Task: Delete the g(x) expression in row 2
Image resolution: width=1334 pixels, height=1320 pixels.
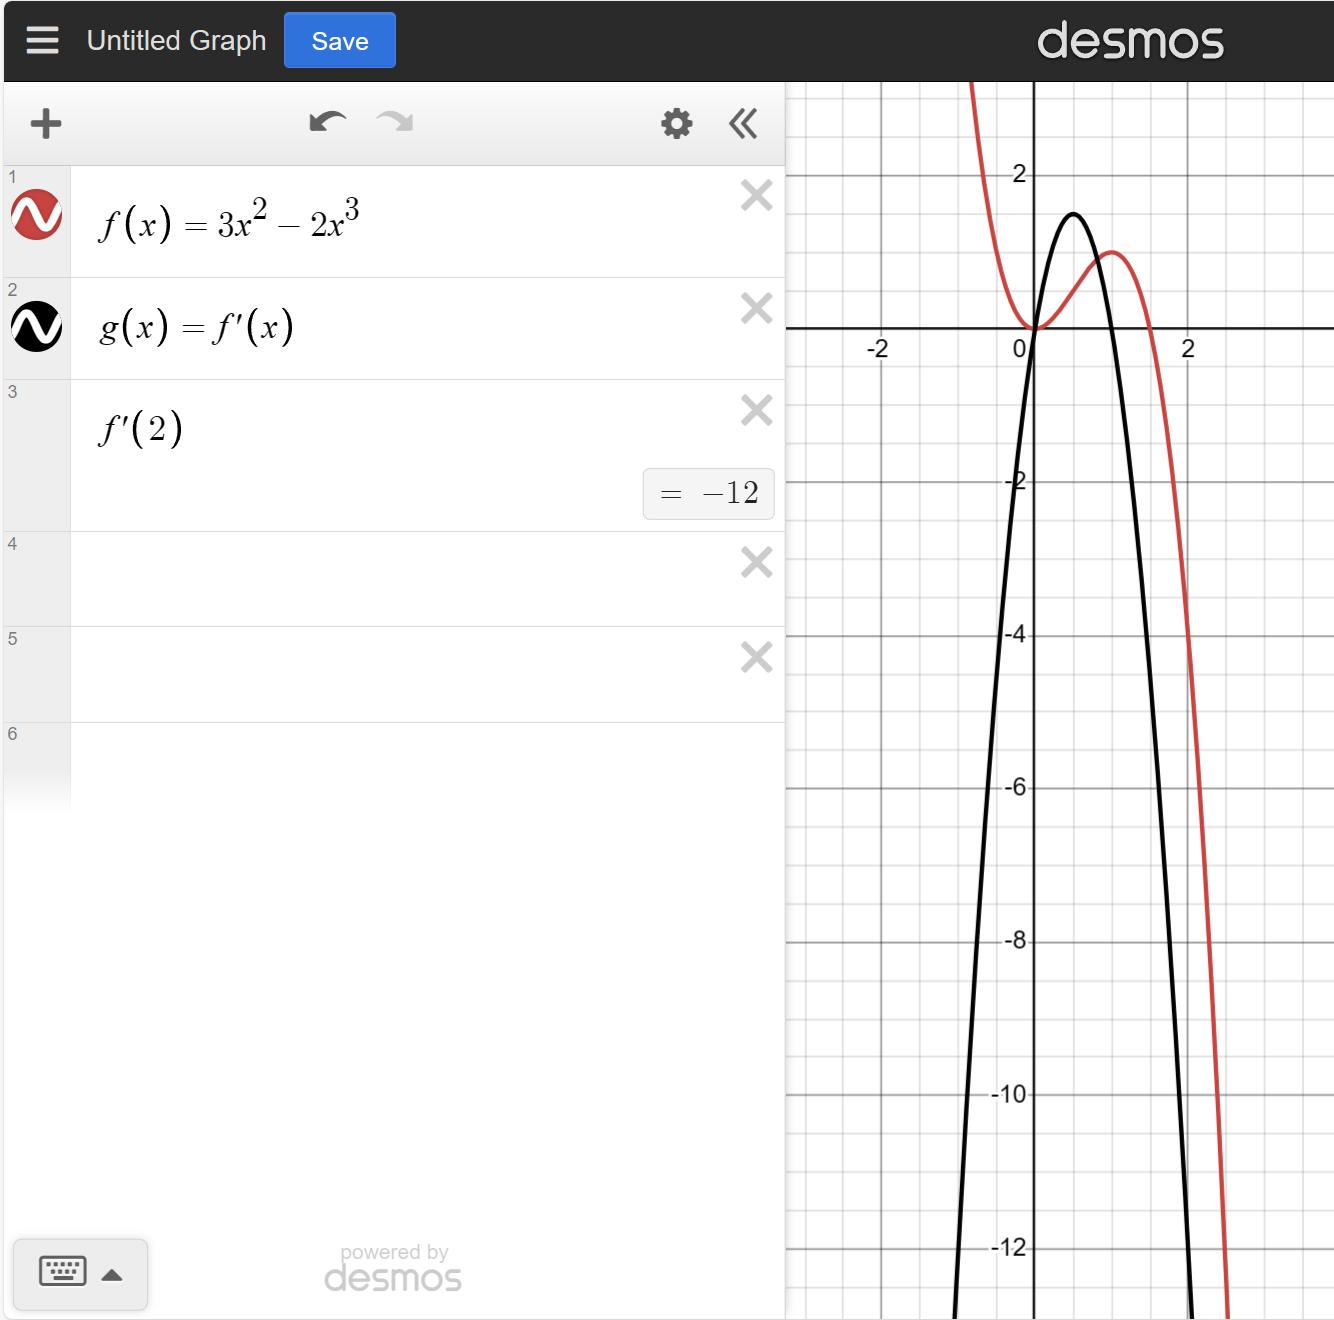Action: [x=756, y=309]
